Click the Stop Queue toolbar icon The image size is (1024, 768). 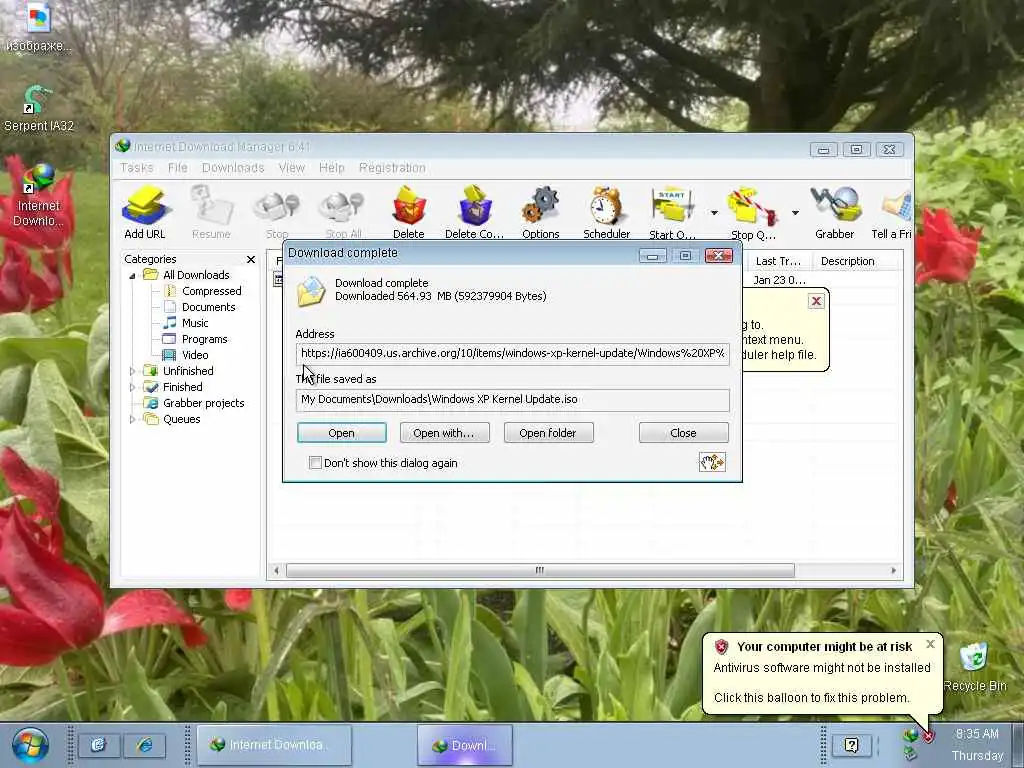point(753,212)
